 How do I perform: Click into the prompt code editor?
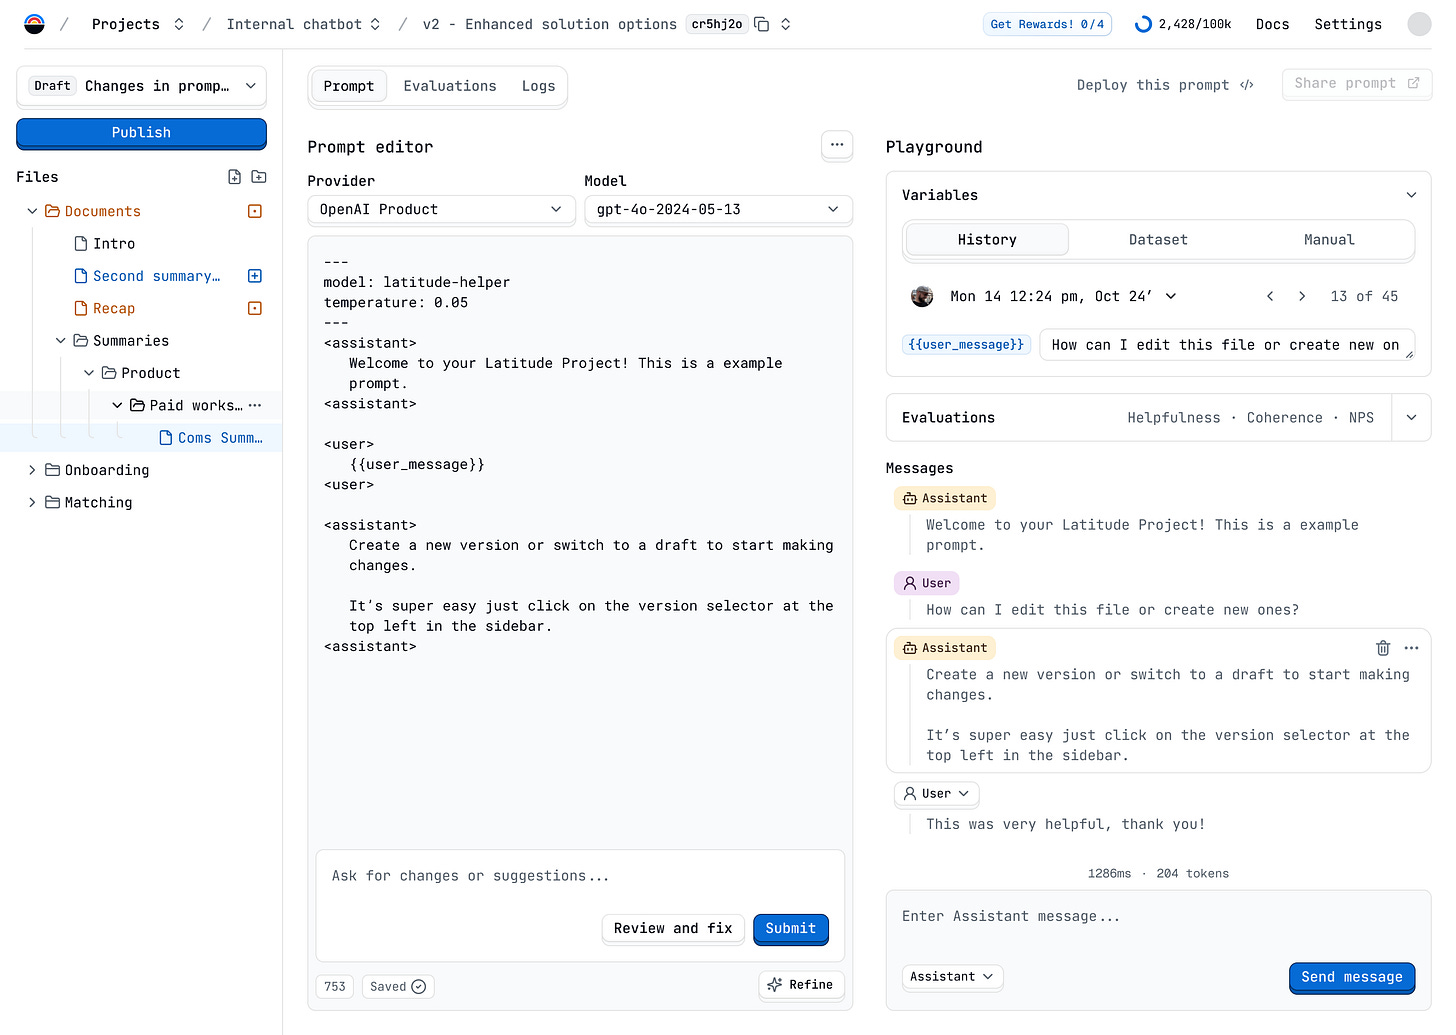tap(580, 540)
